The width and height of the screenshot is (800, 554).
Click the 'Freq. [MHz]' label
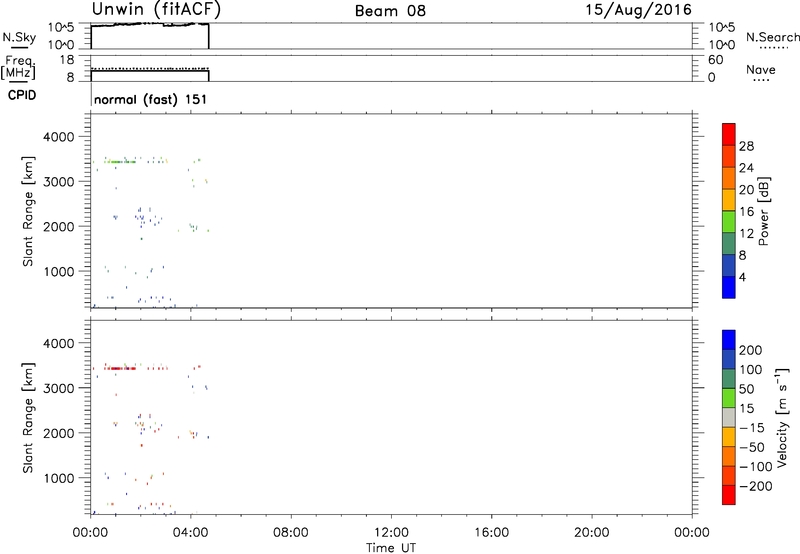pos(18,67)
